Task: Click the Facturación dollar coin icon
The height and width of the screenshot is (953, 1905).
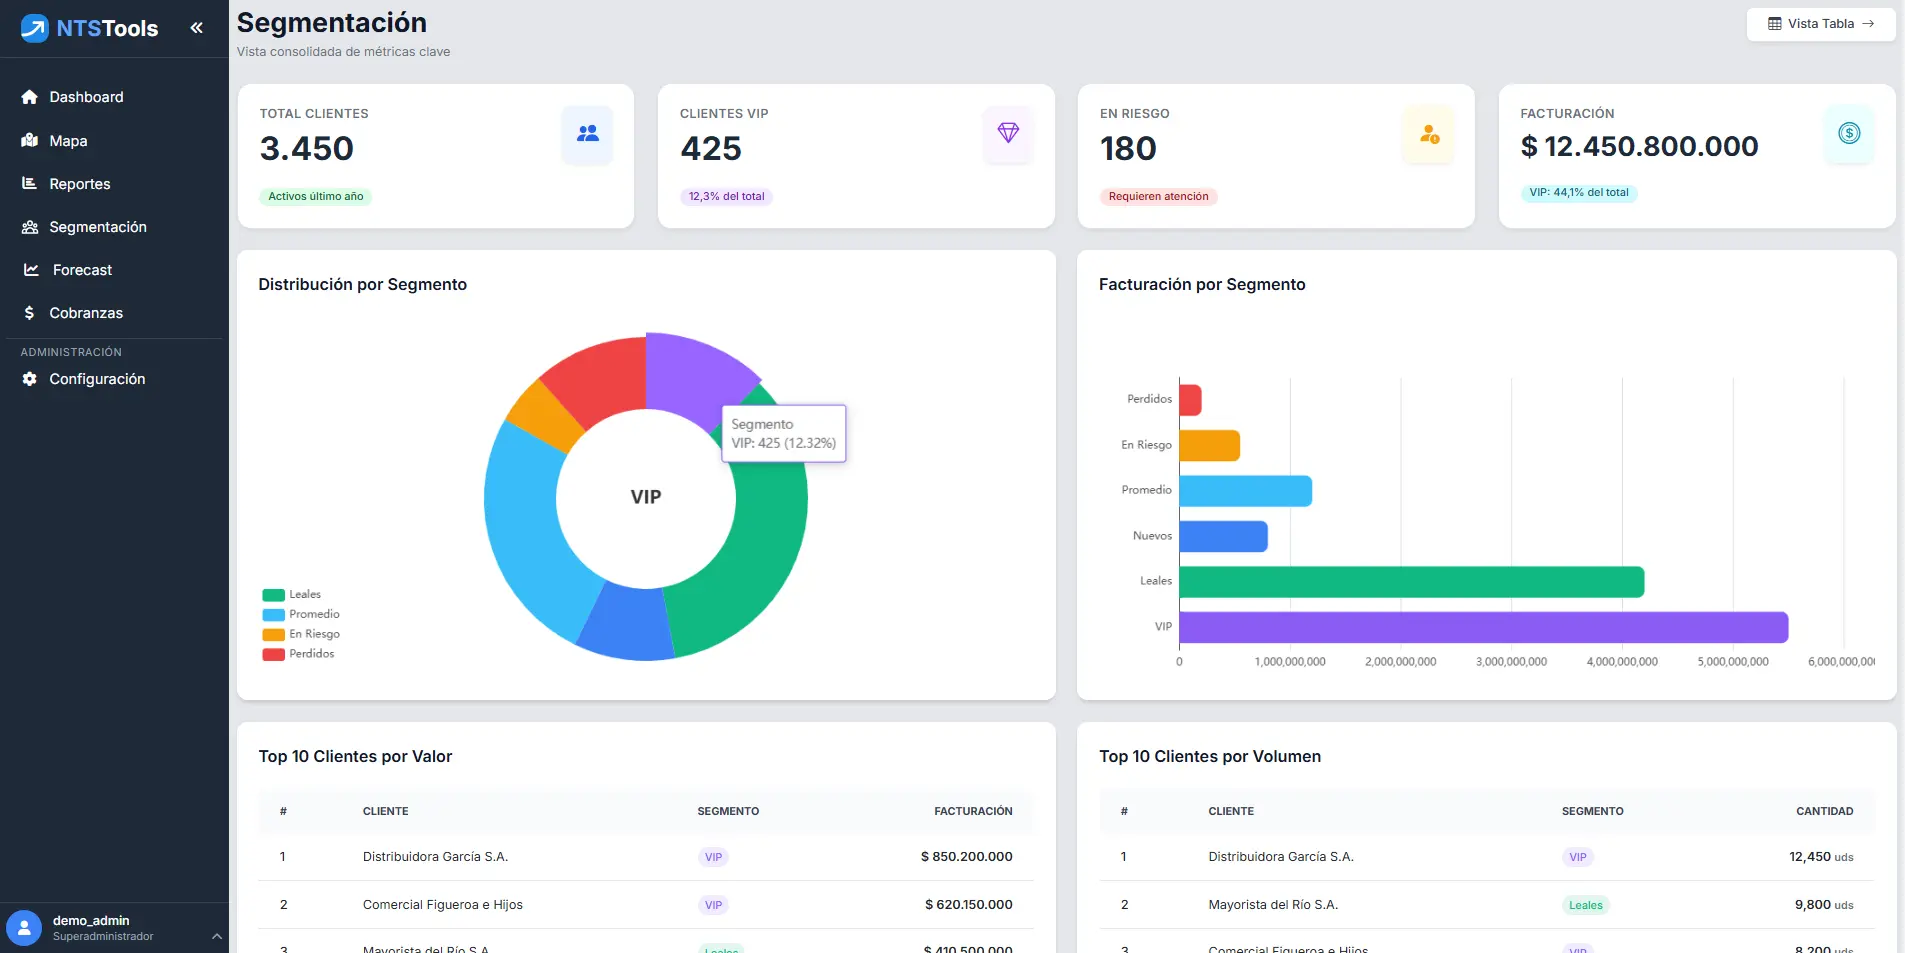Action: [x=1849, y=133]
